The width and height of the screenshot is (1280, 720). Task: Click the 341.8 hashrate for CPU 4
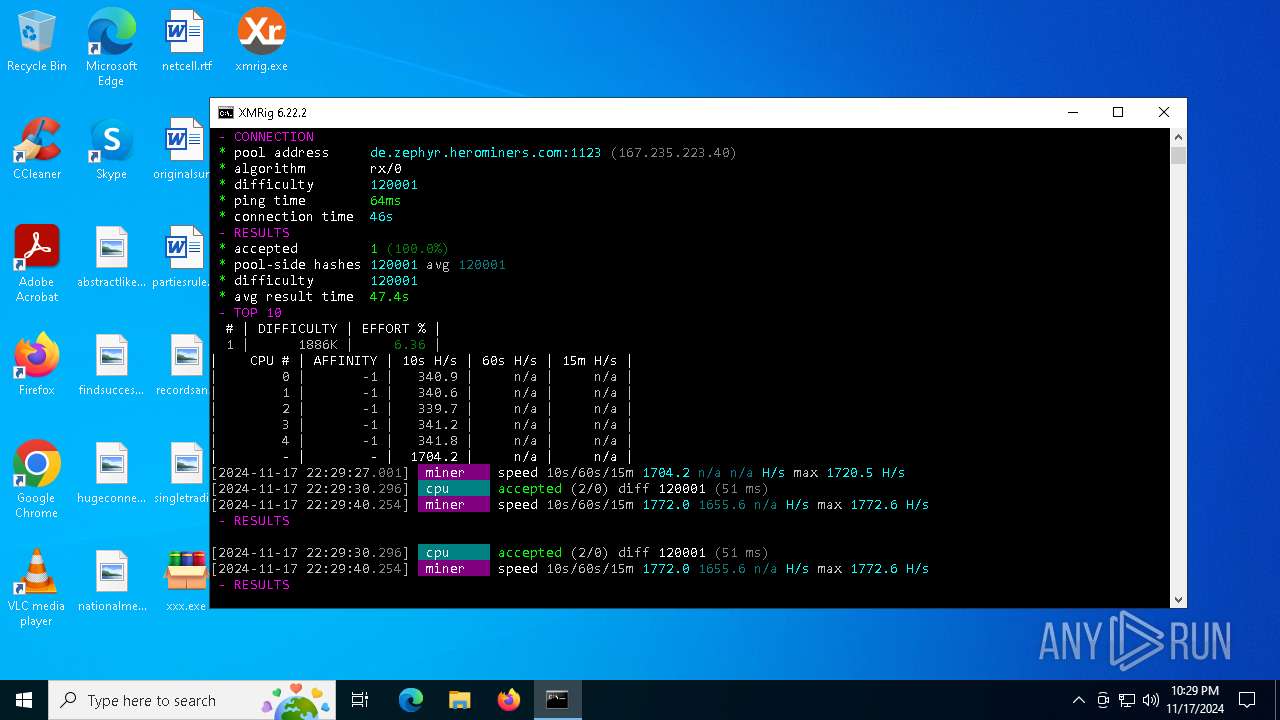coord(437,441)
